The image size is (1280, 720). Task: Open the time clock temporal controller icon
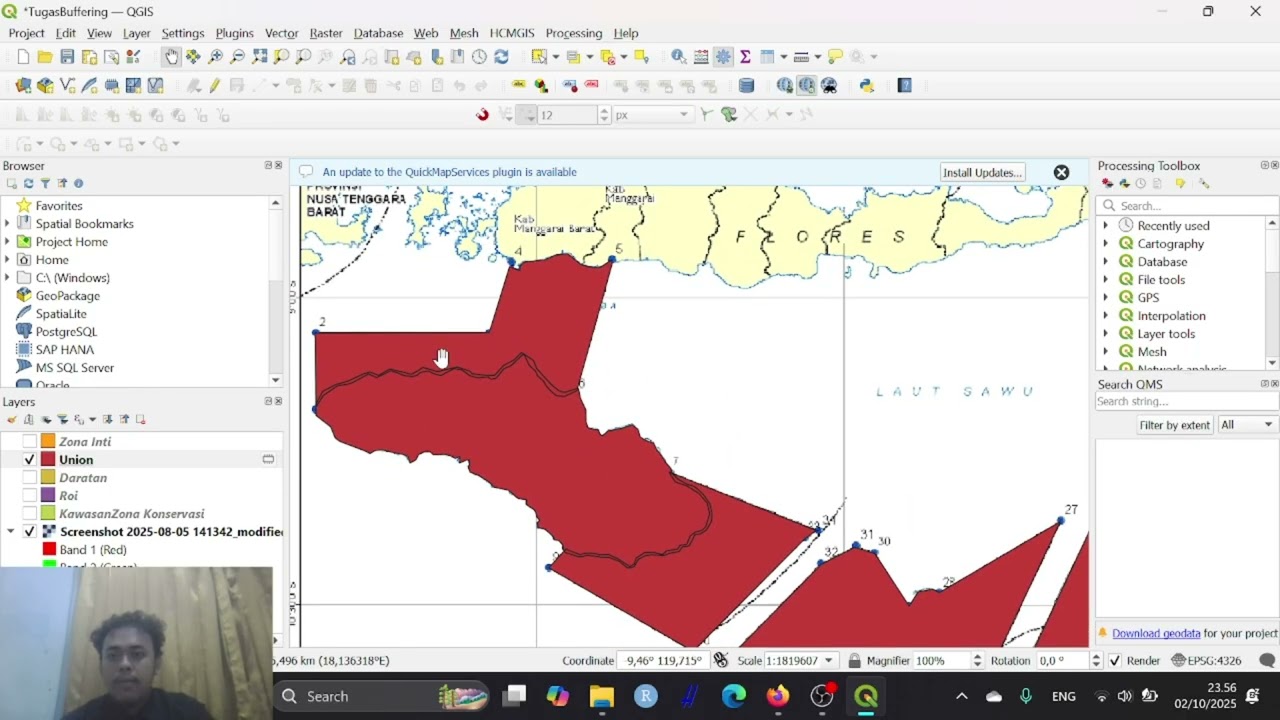[x=479, y=57]
